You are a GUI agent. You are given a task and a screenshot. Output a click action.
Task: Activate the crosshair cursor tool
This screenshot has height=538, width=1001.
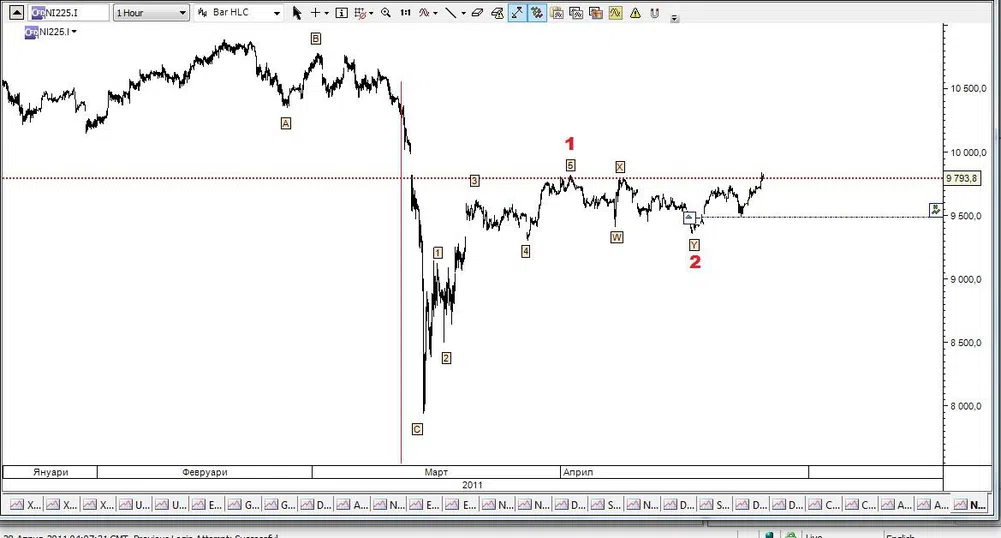tap(317, 13)
